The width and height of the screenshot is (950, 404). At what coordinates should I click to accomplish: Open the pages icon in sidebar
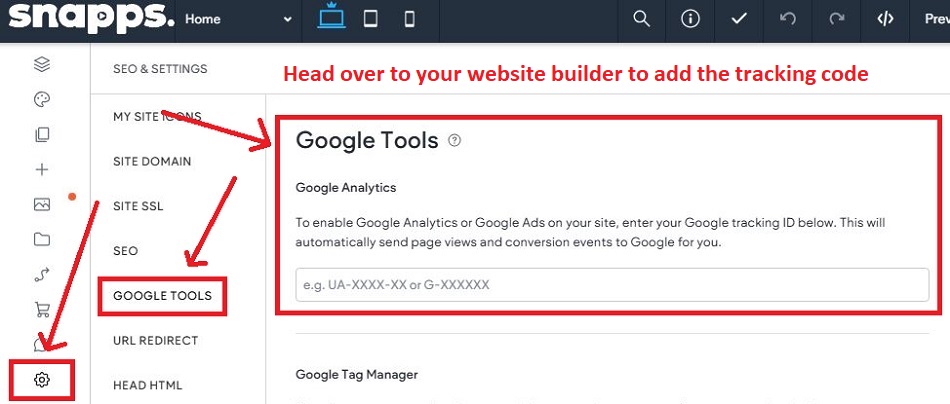tap(42, 134)
